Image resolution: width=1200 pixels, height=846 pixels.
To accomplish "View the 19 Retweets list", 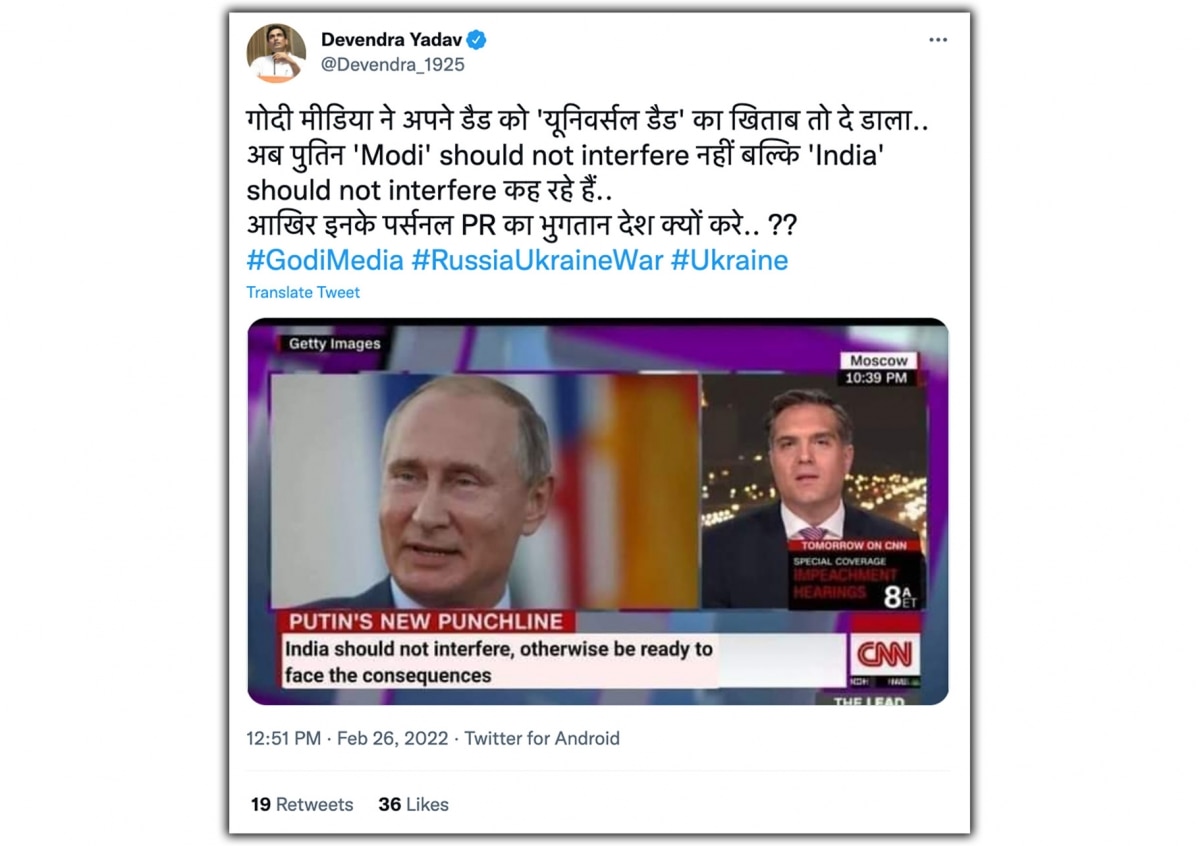I will [302, 804].
